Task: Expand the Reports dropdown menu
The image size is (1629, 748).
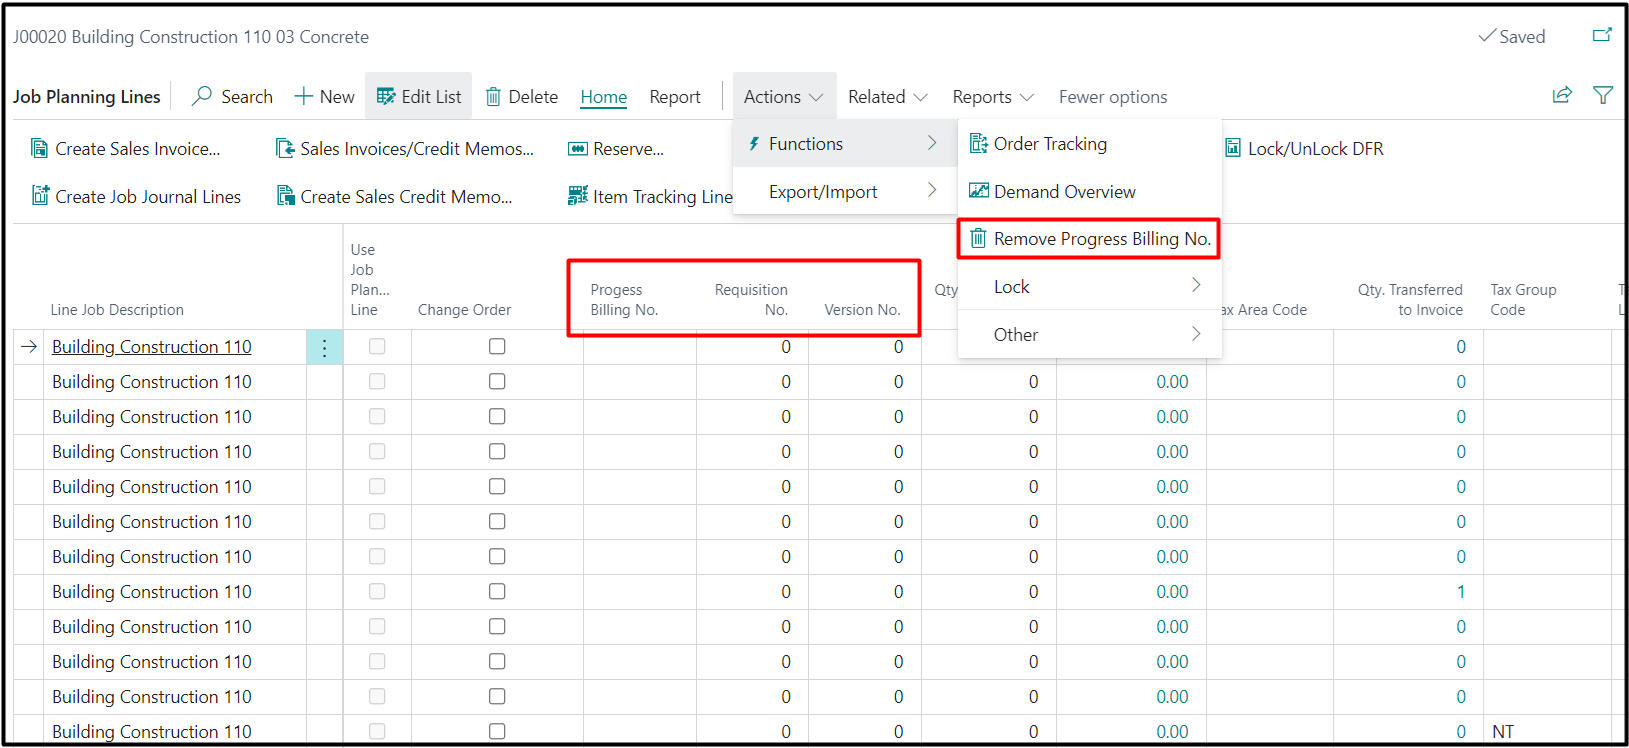Action: tap(992, 97)
